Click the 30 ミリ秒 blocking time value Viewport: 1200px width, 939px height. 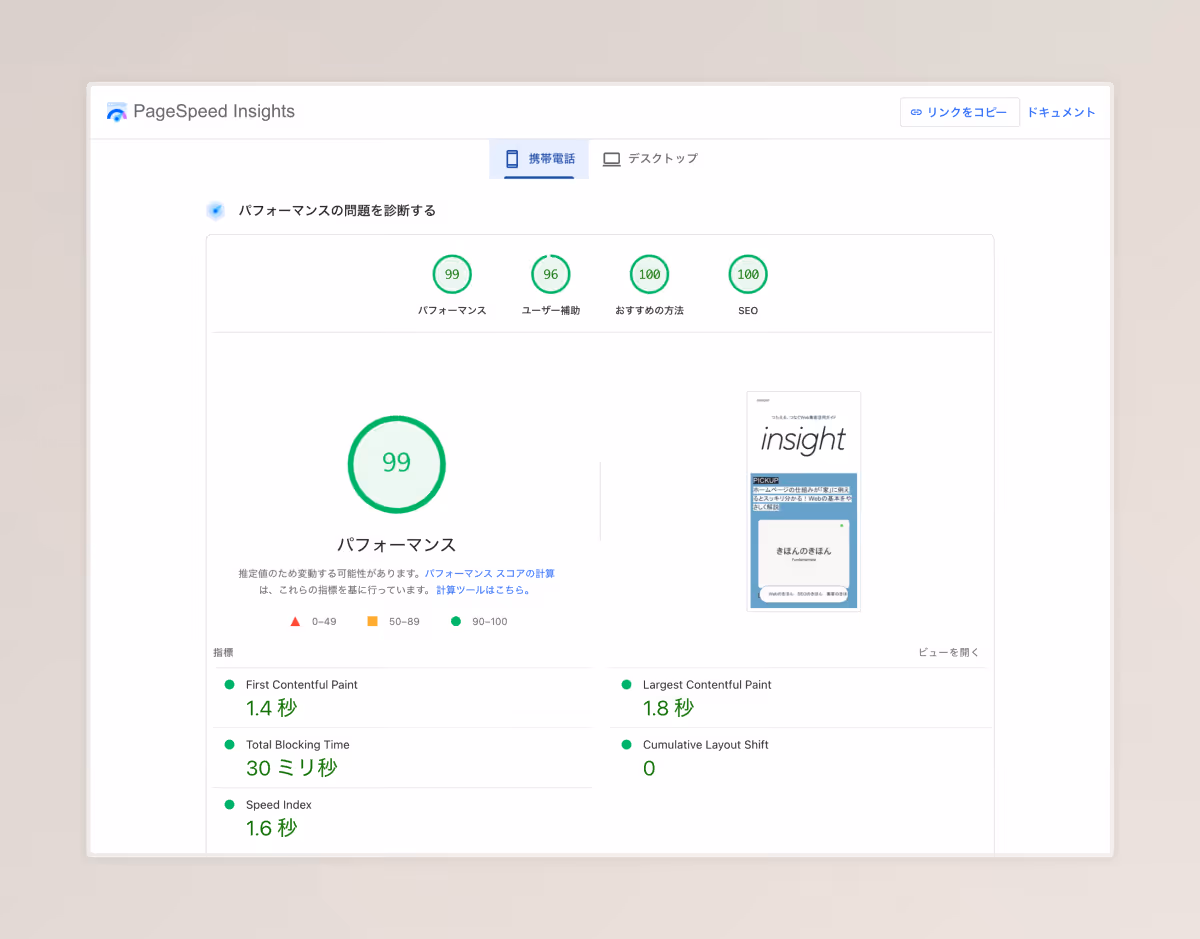coord(292,768)
